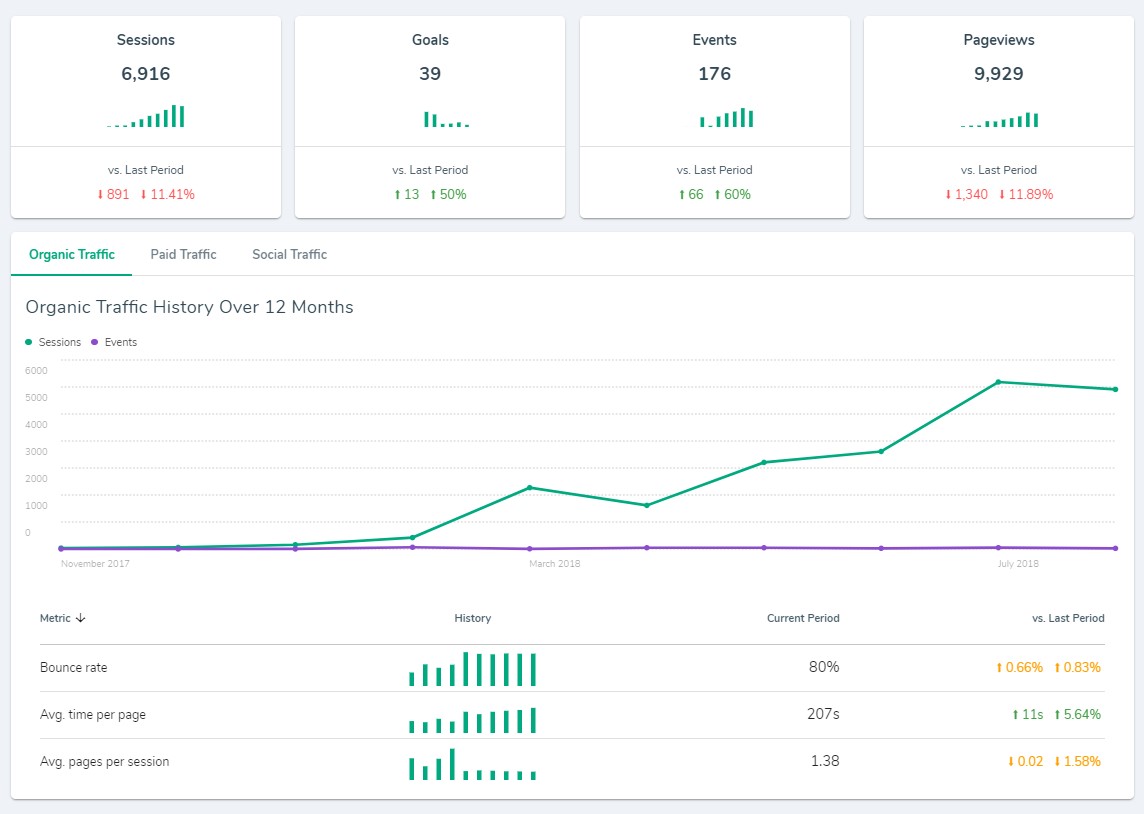
Task: Sort table by the Metric arrow icon
Action: 81,618
